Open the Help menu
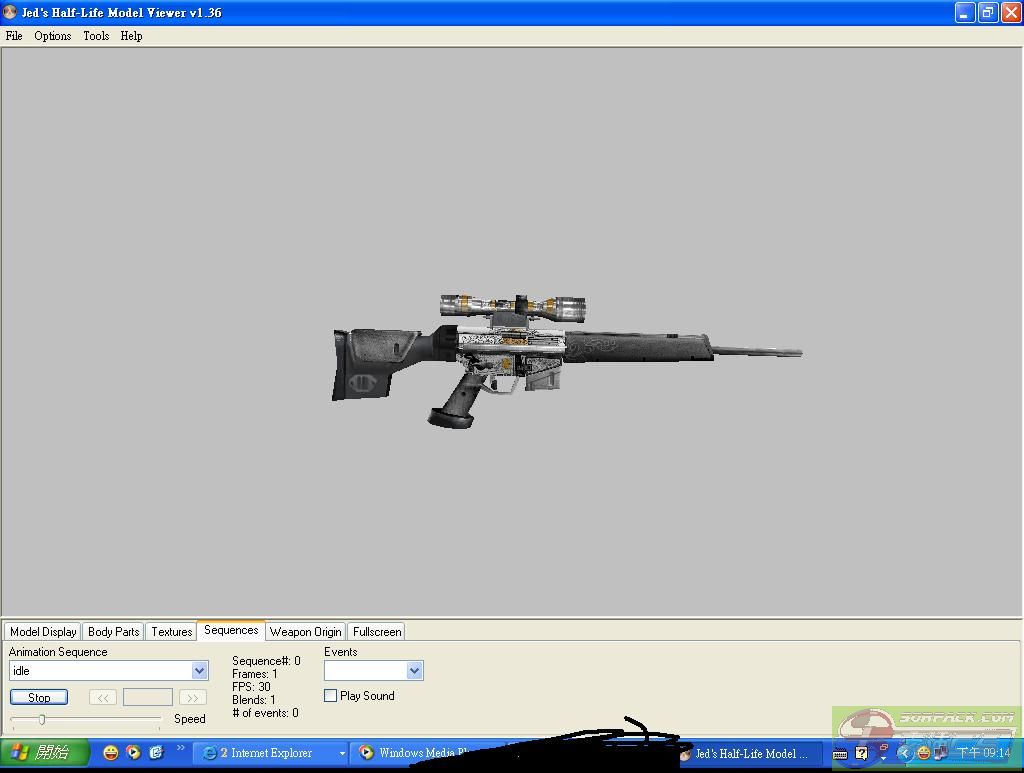The height and width of the screenshot is (773, 1024). (131, 36)
